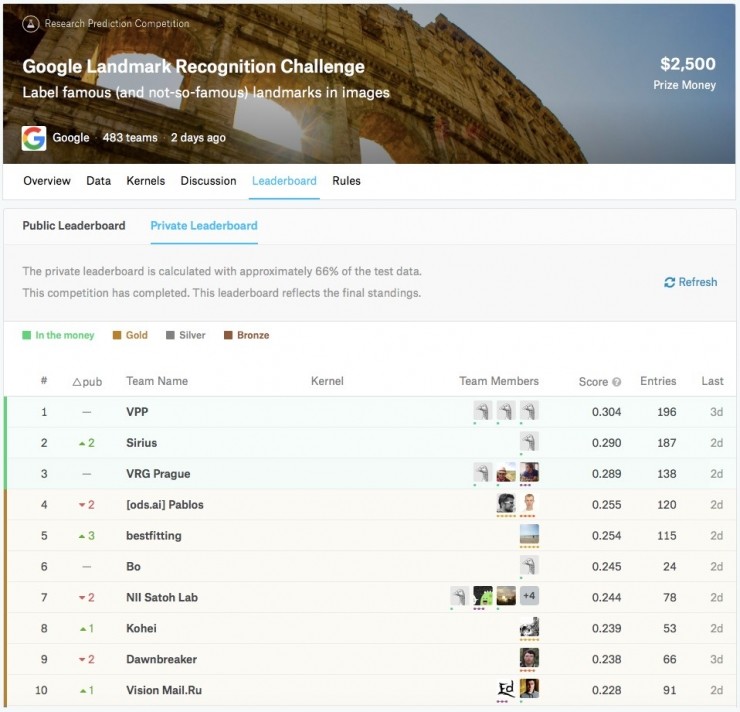Click score 0.245 in Bo row
Image resolution: width=740 pixels, height=712 pixels.
pyautogui.click(x=606, y=566)
